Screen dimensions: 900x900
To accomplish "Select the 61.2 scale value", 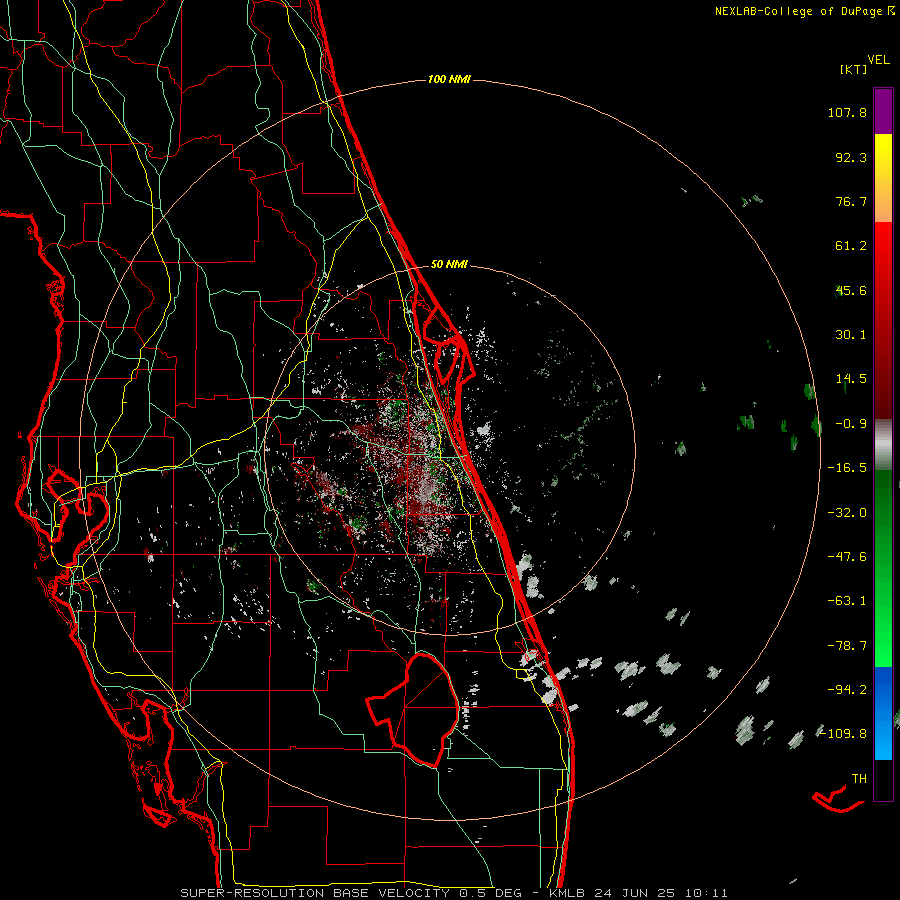I will 851,246.
